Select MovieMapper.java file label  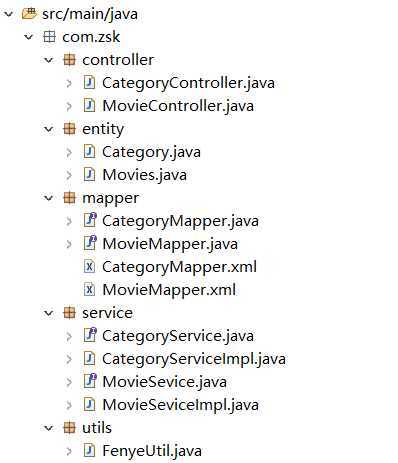pyautogui.click(x=170, y=244)
